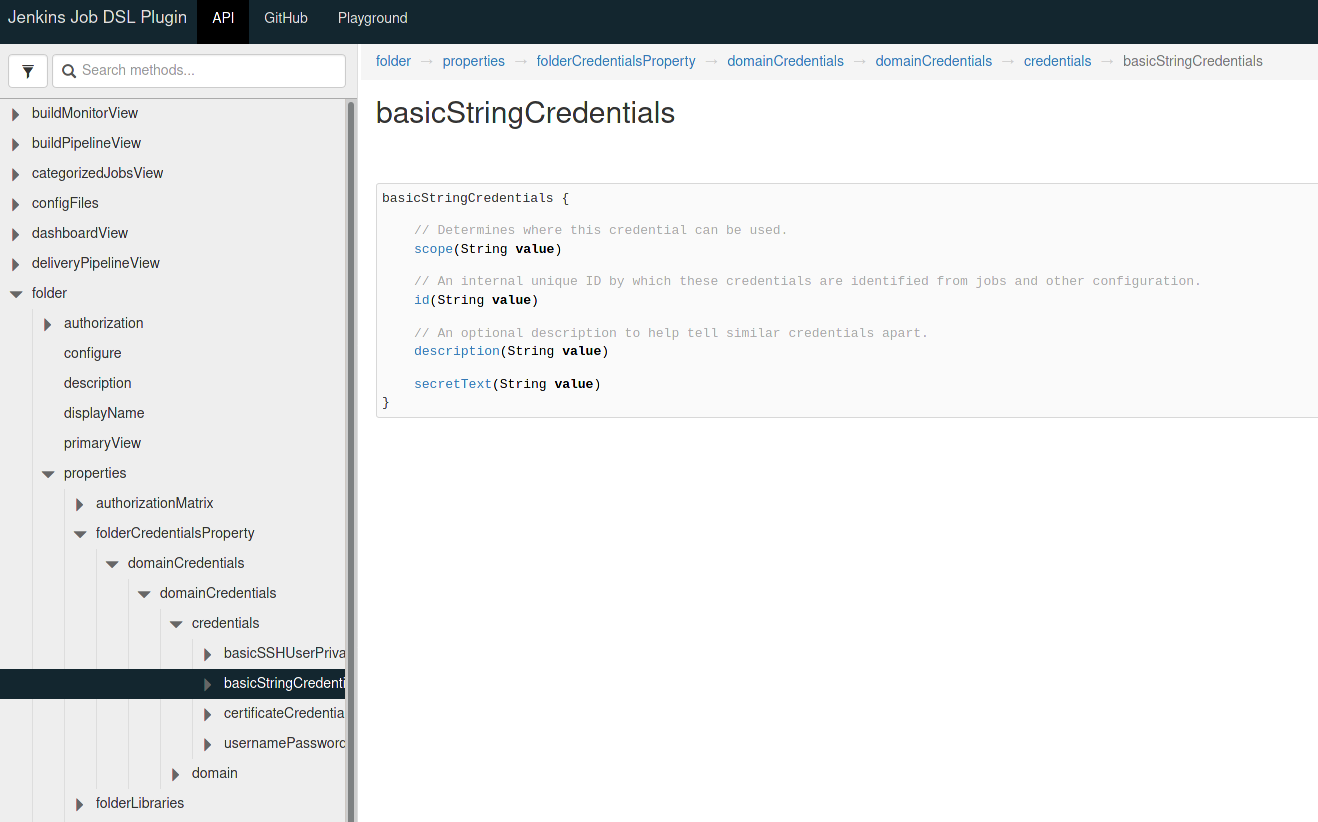Collapse folderCredentialsProperty tree arrow
The width and height of the screenshot is (1318, 822).
pos(80,534)
